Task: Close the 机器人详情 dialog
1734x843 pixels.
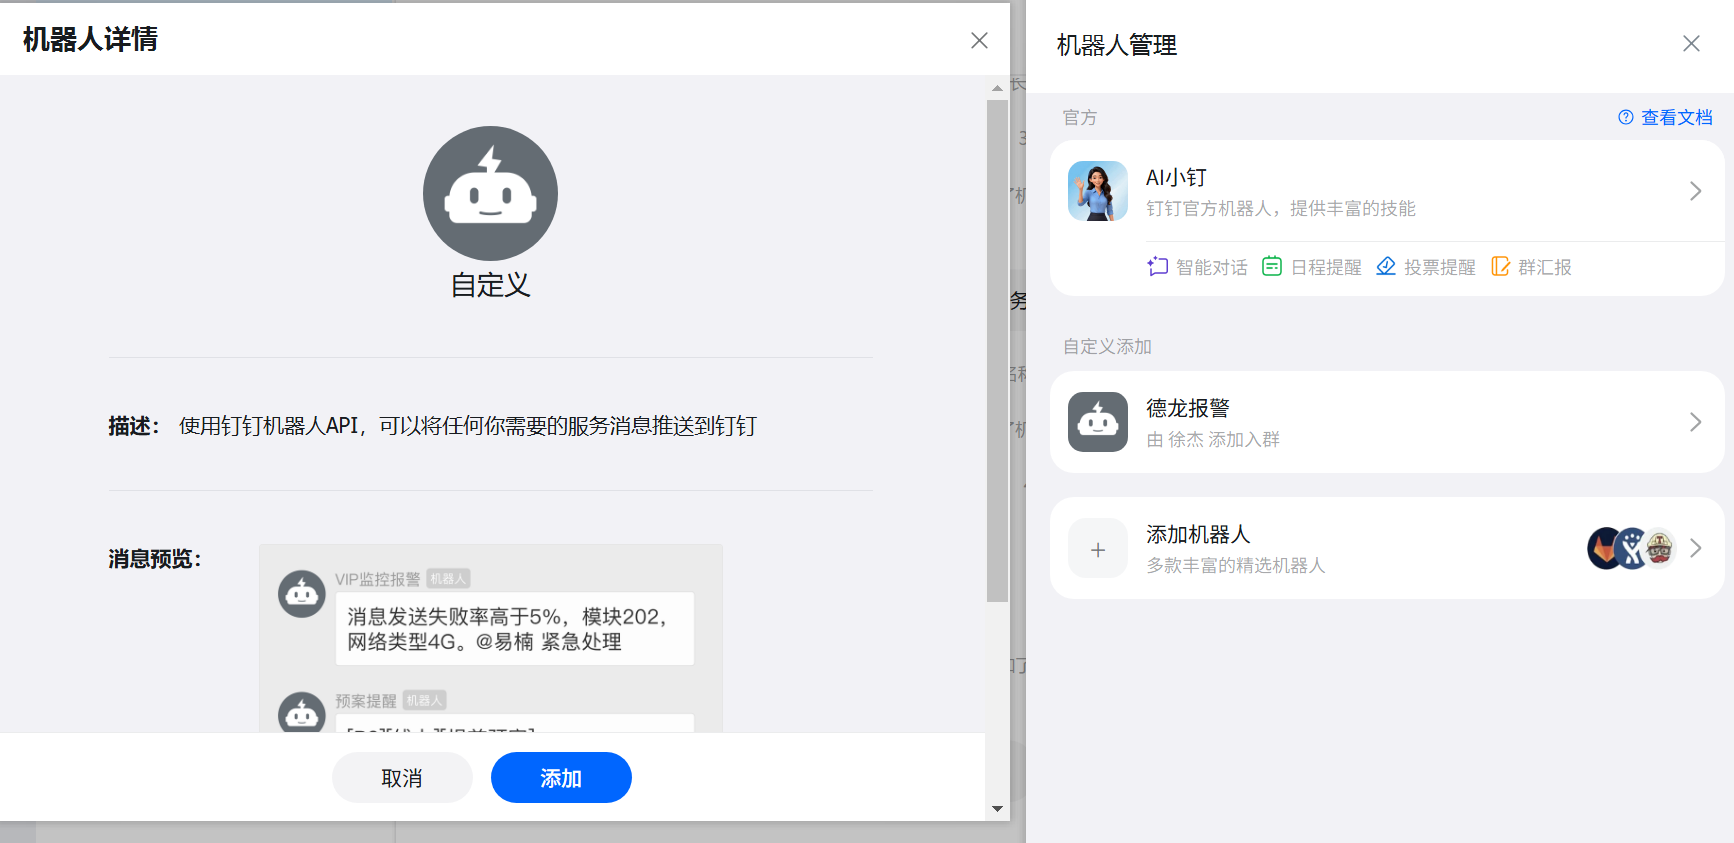Action: coord(979,40)
